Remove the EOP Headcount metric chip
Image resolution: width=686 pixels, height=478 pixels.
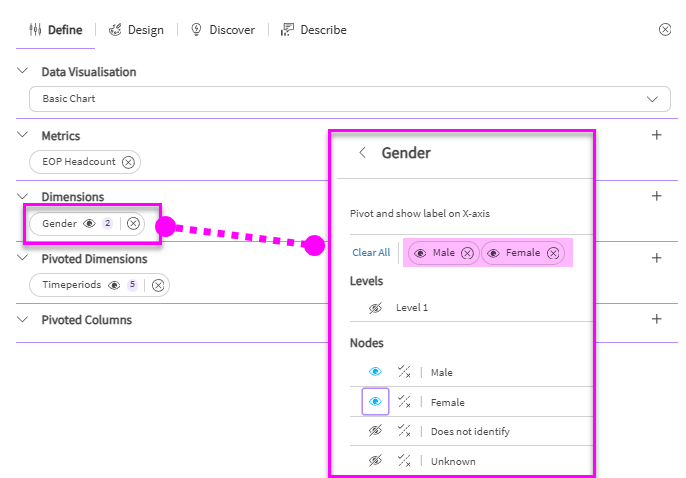pos(128,162)
